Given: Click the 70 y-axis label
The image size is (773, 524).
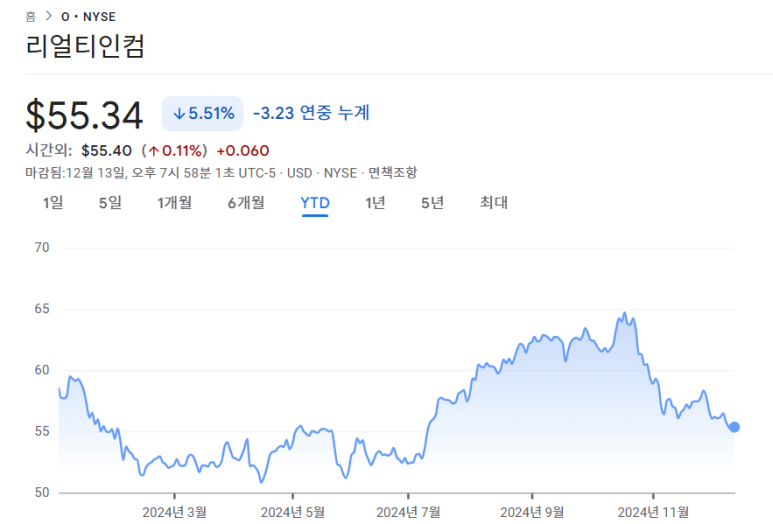Looking at the screenshot, I should pos(42,247).
